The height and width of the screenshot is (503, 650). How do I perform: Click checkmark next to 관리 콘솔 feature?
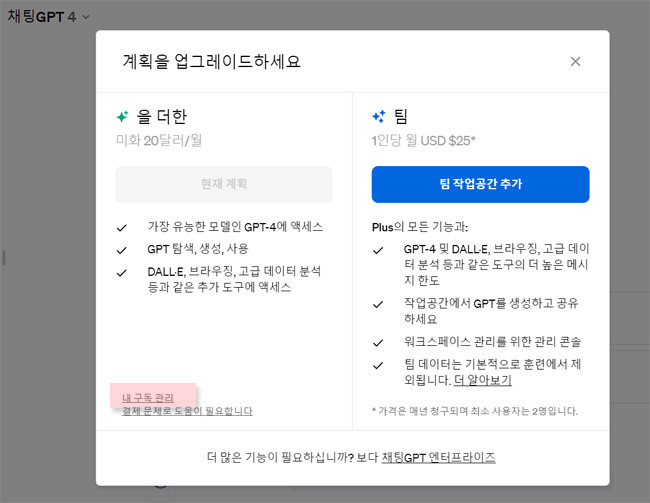pos(378,343)
